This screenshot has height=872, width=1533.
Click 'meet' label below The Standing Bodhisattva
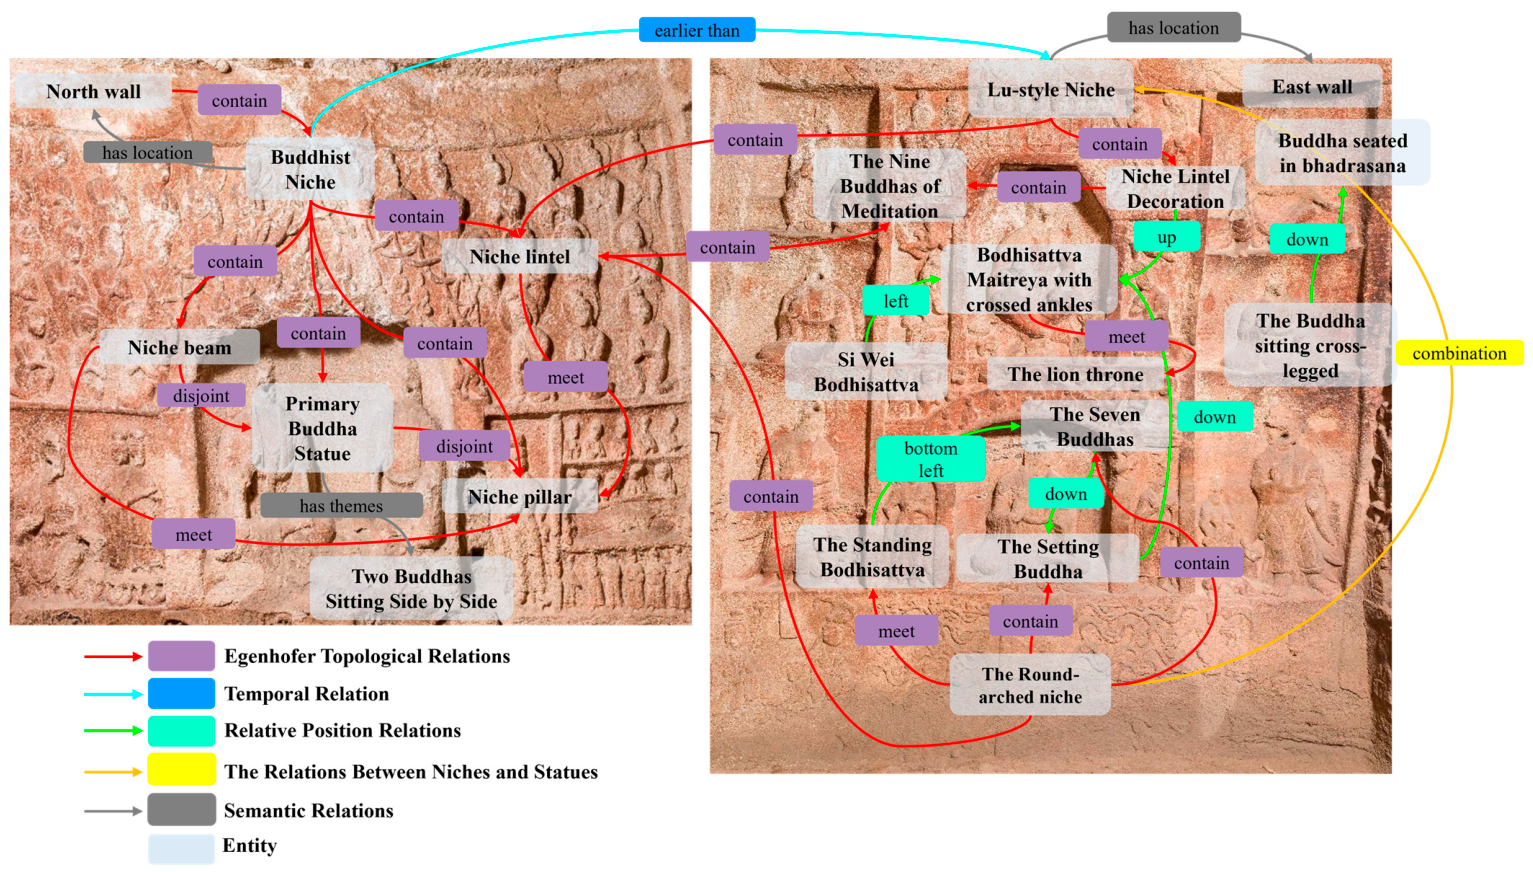896,631
